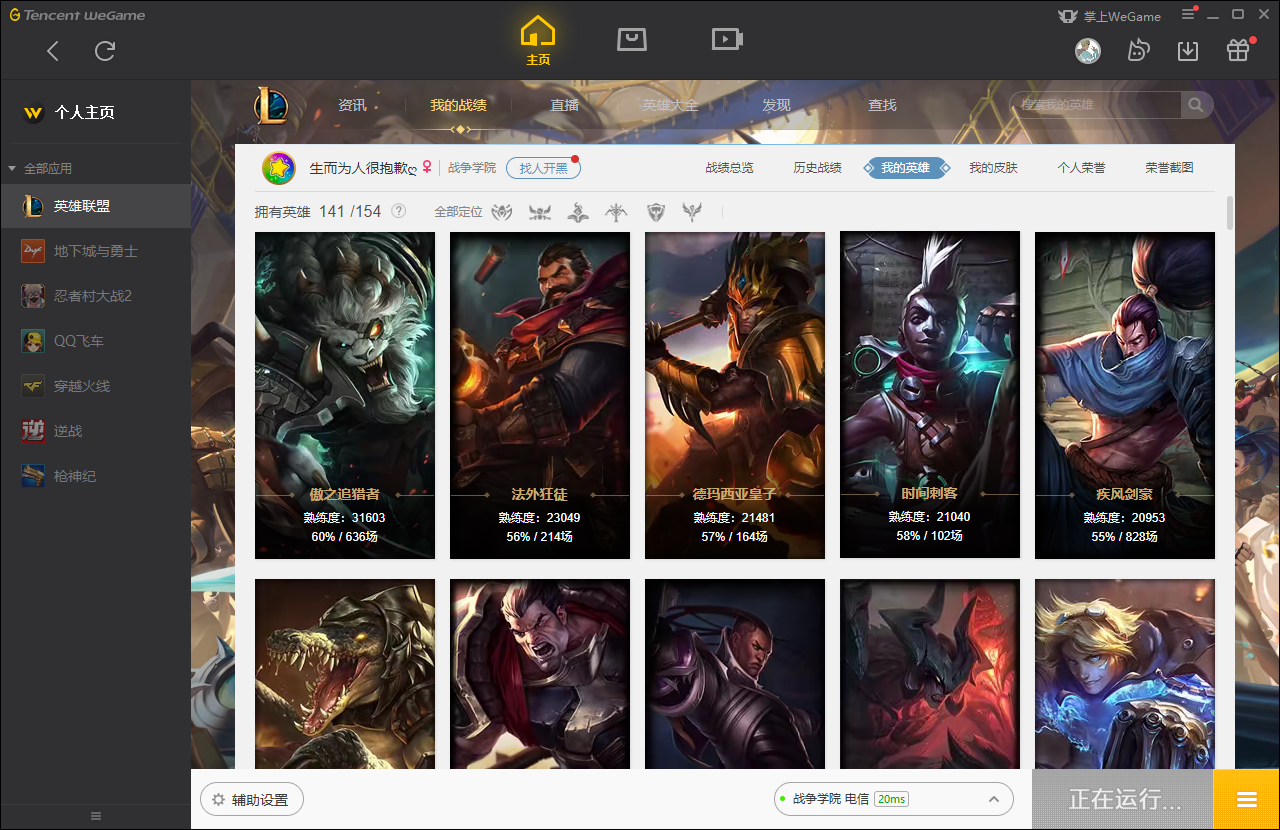The width and height of the screenshot is (1280, 830).
Task: Select 英雄联盟 in the sidebar
Action: coord(95,206)
